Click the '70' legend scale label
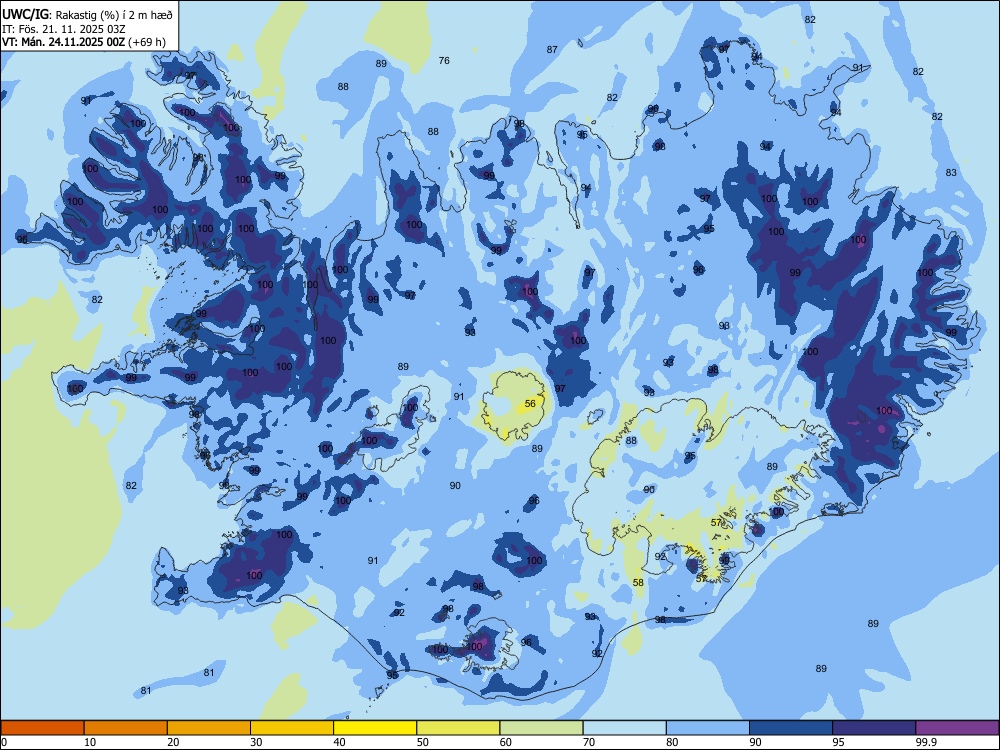 tap(589, 742)
